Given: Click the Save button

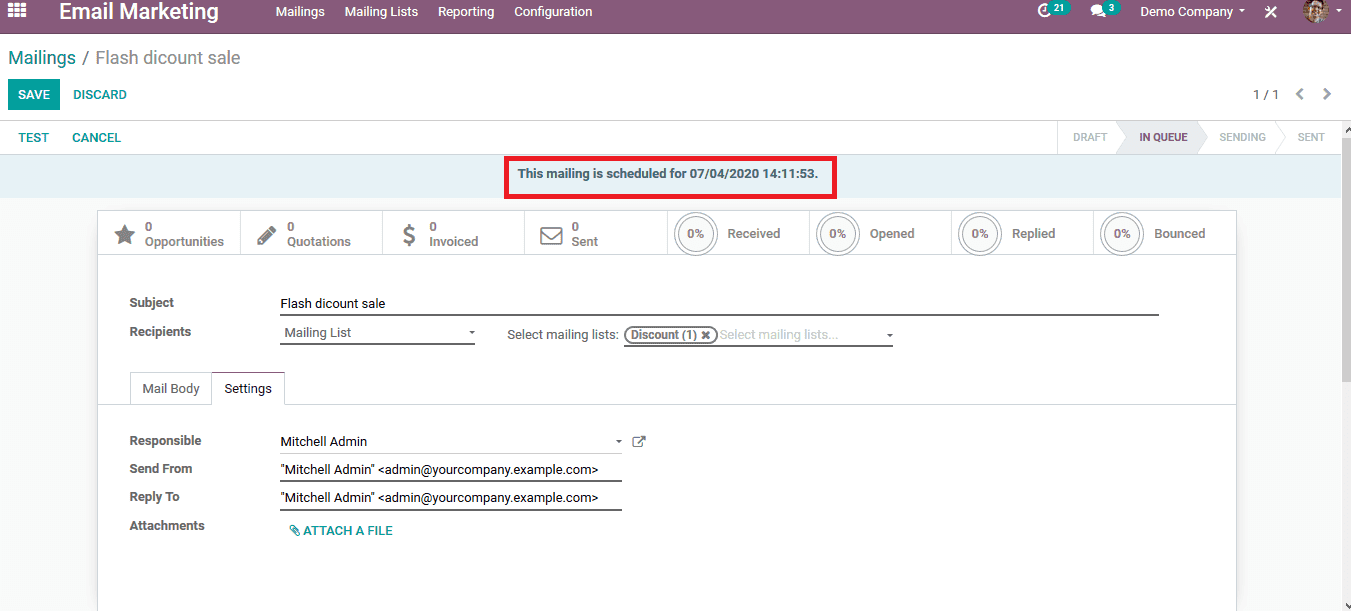Looking at the screenshot, I should pos(34,95).
